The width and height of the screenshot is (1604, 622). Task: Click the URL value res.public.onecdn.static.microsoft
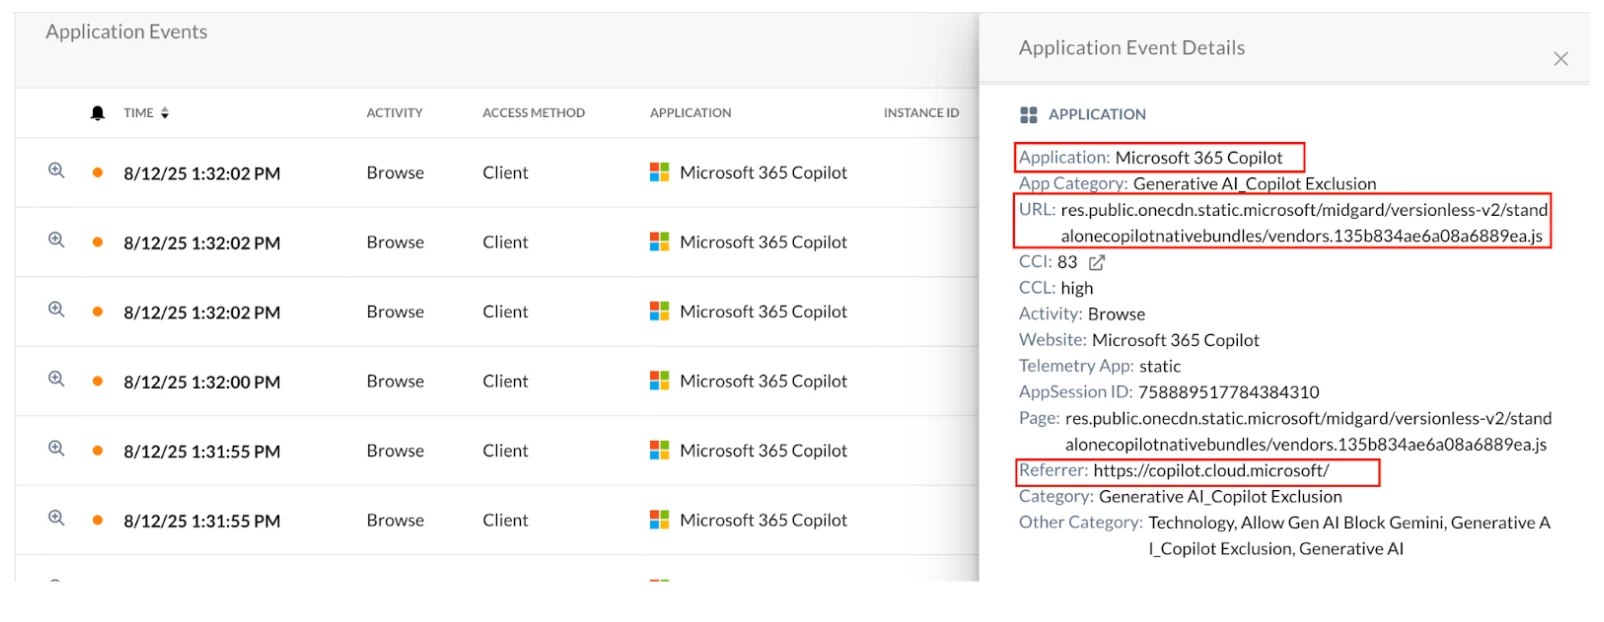tap(1304, 223)
